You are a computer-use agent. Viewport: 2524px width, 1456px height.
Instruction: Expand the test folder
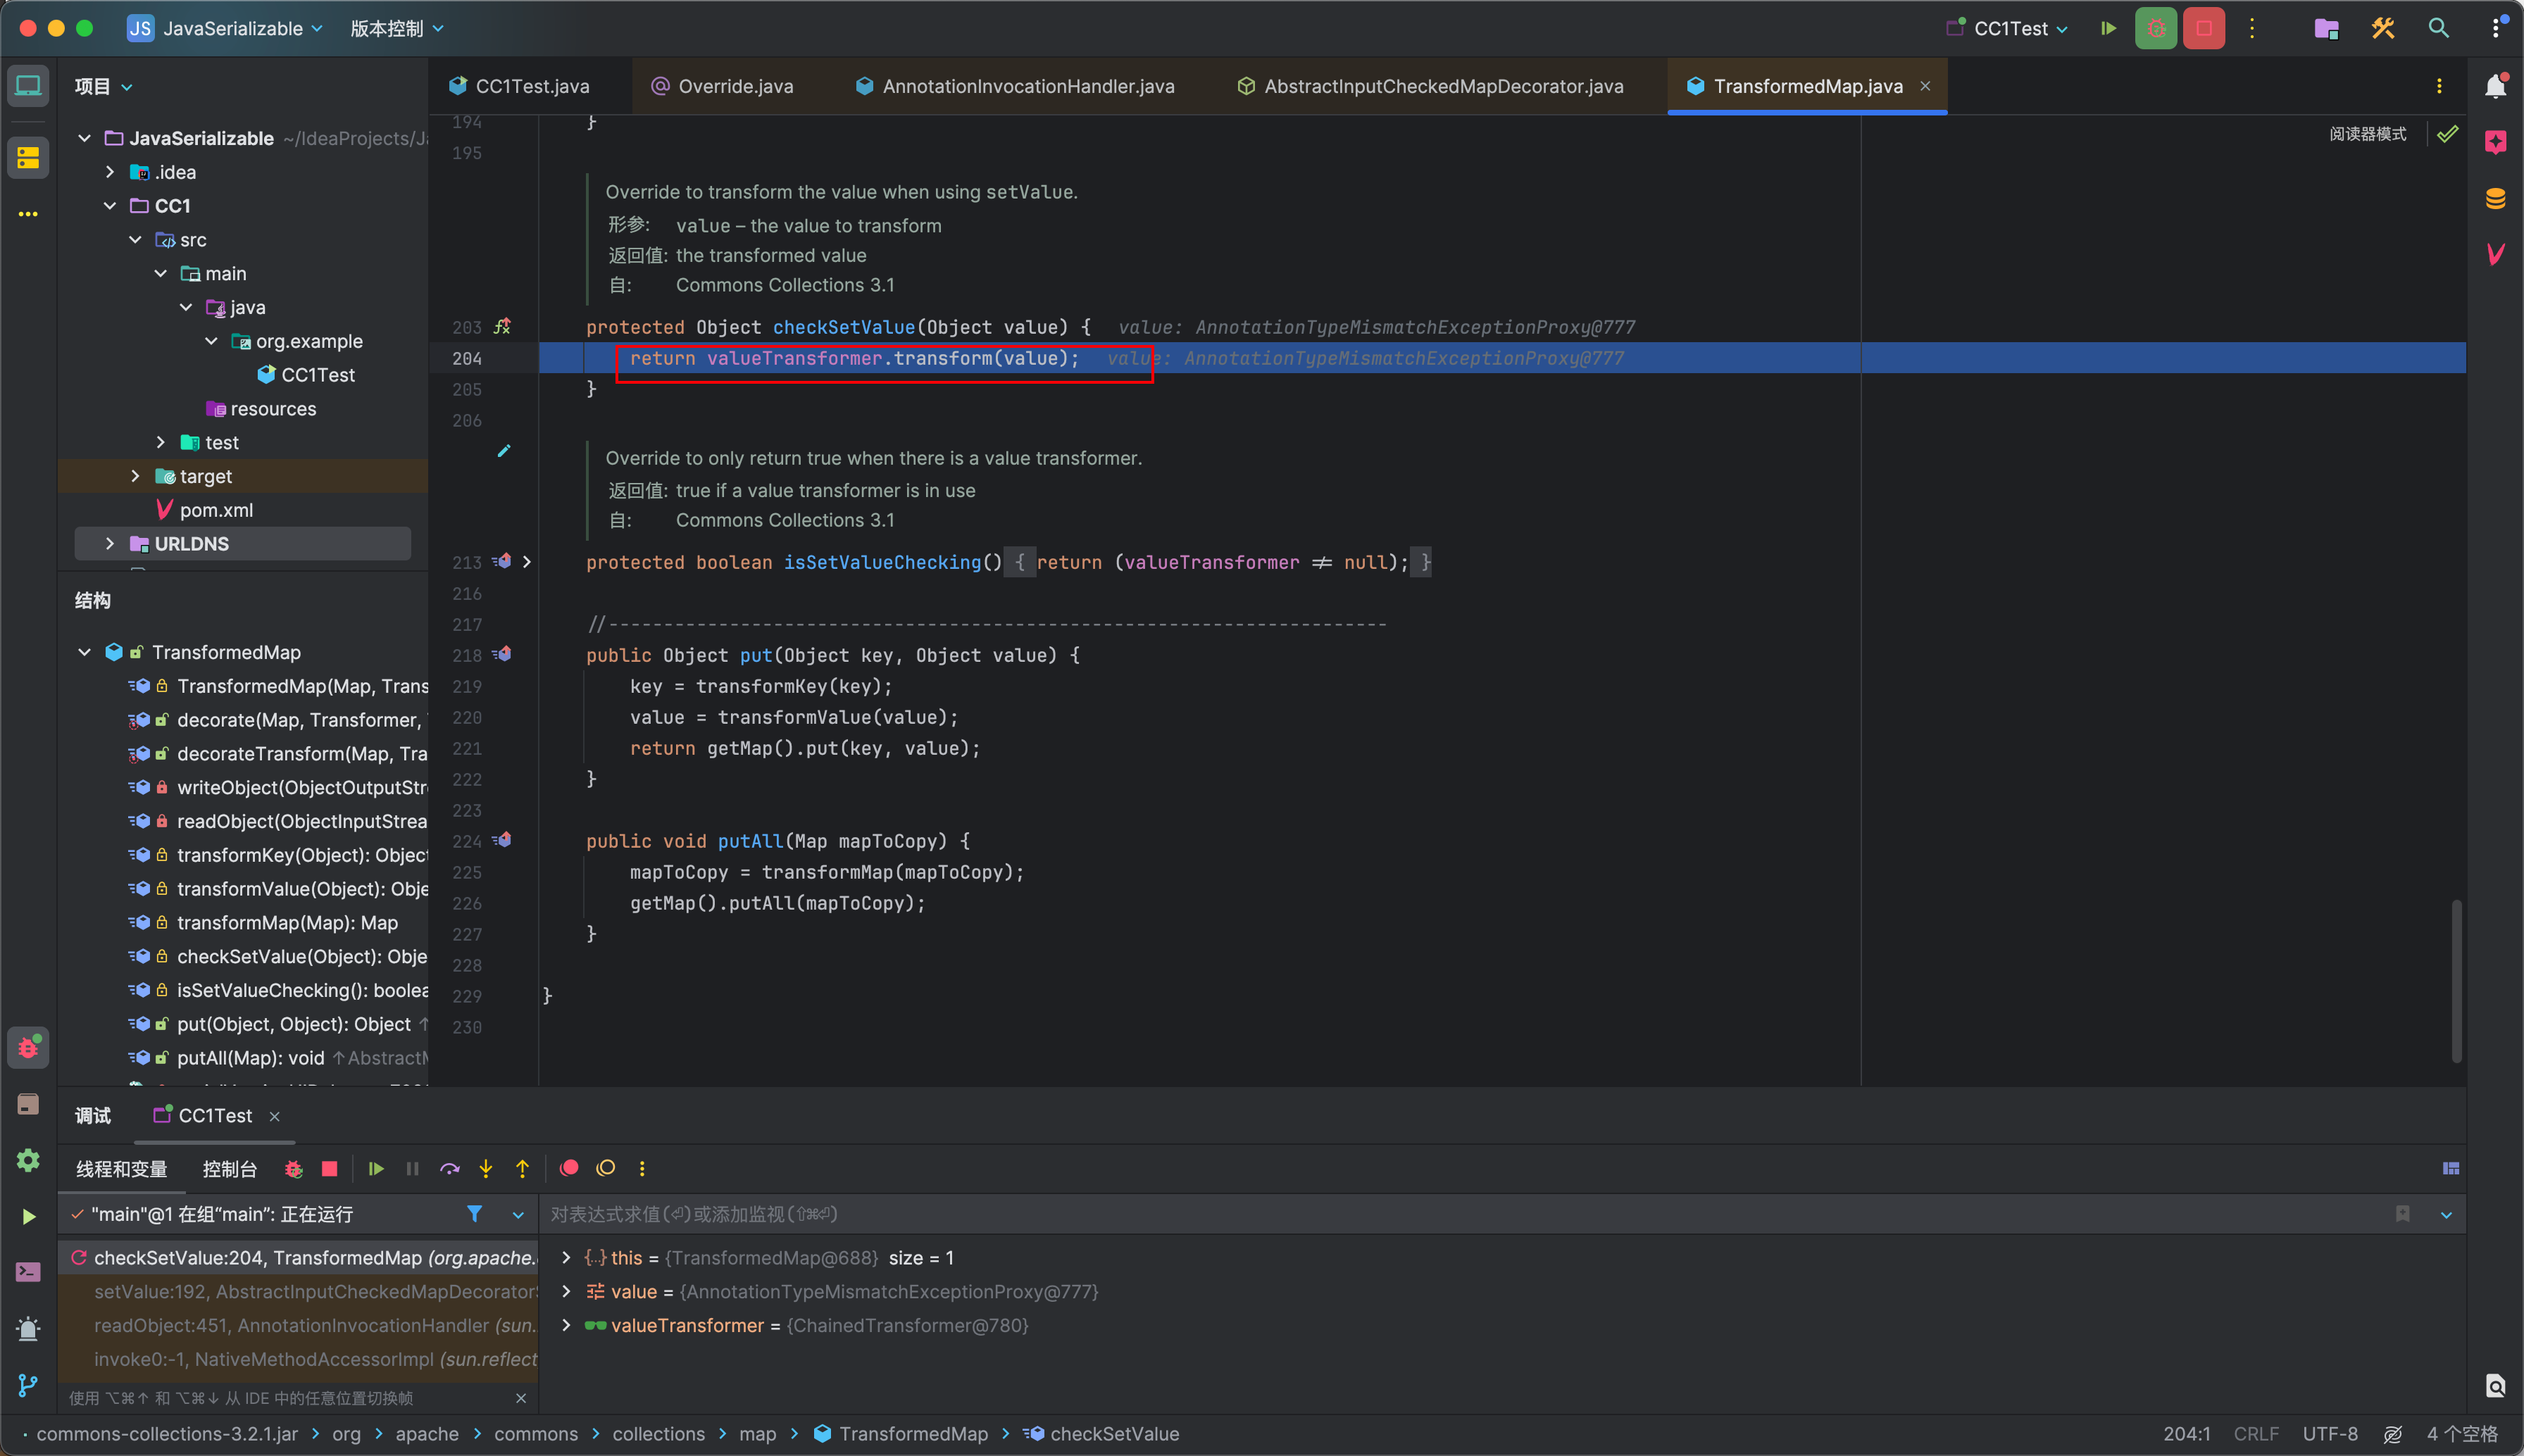click(x=161, y=442)
